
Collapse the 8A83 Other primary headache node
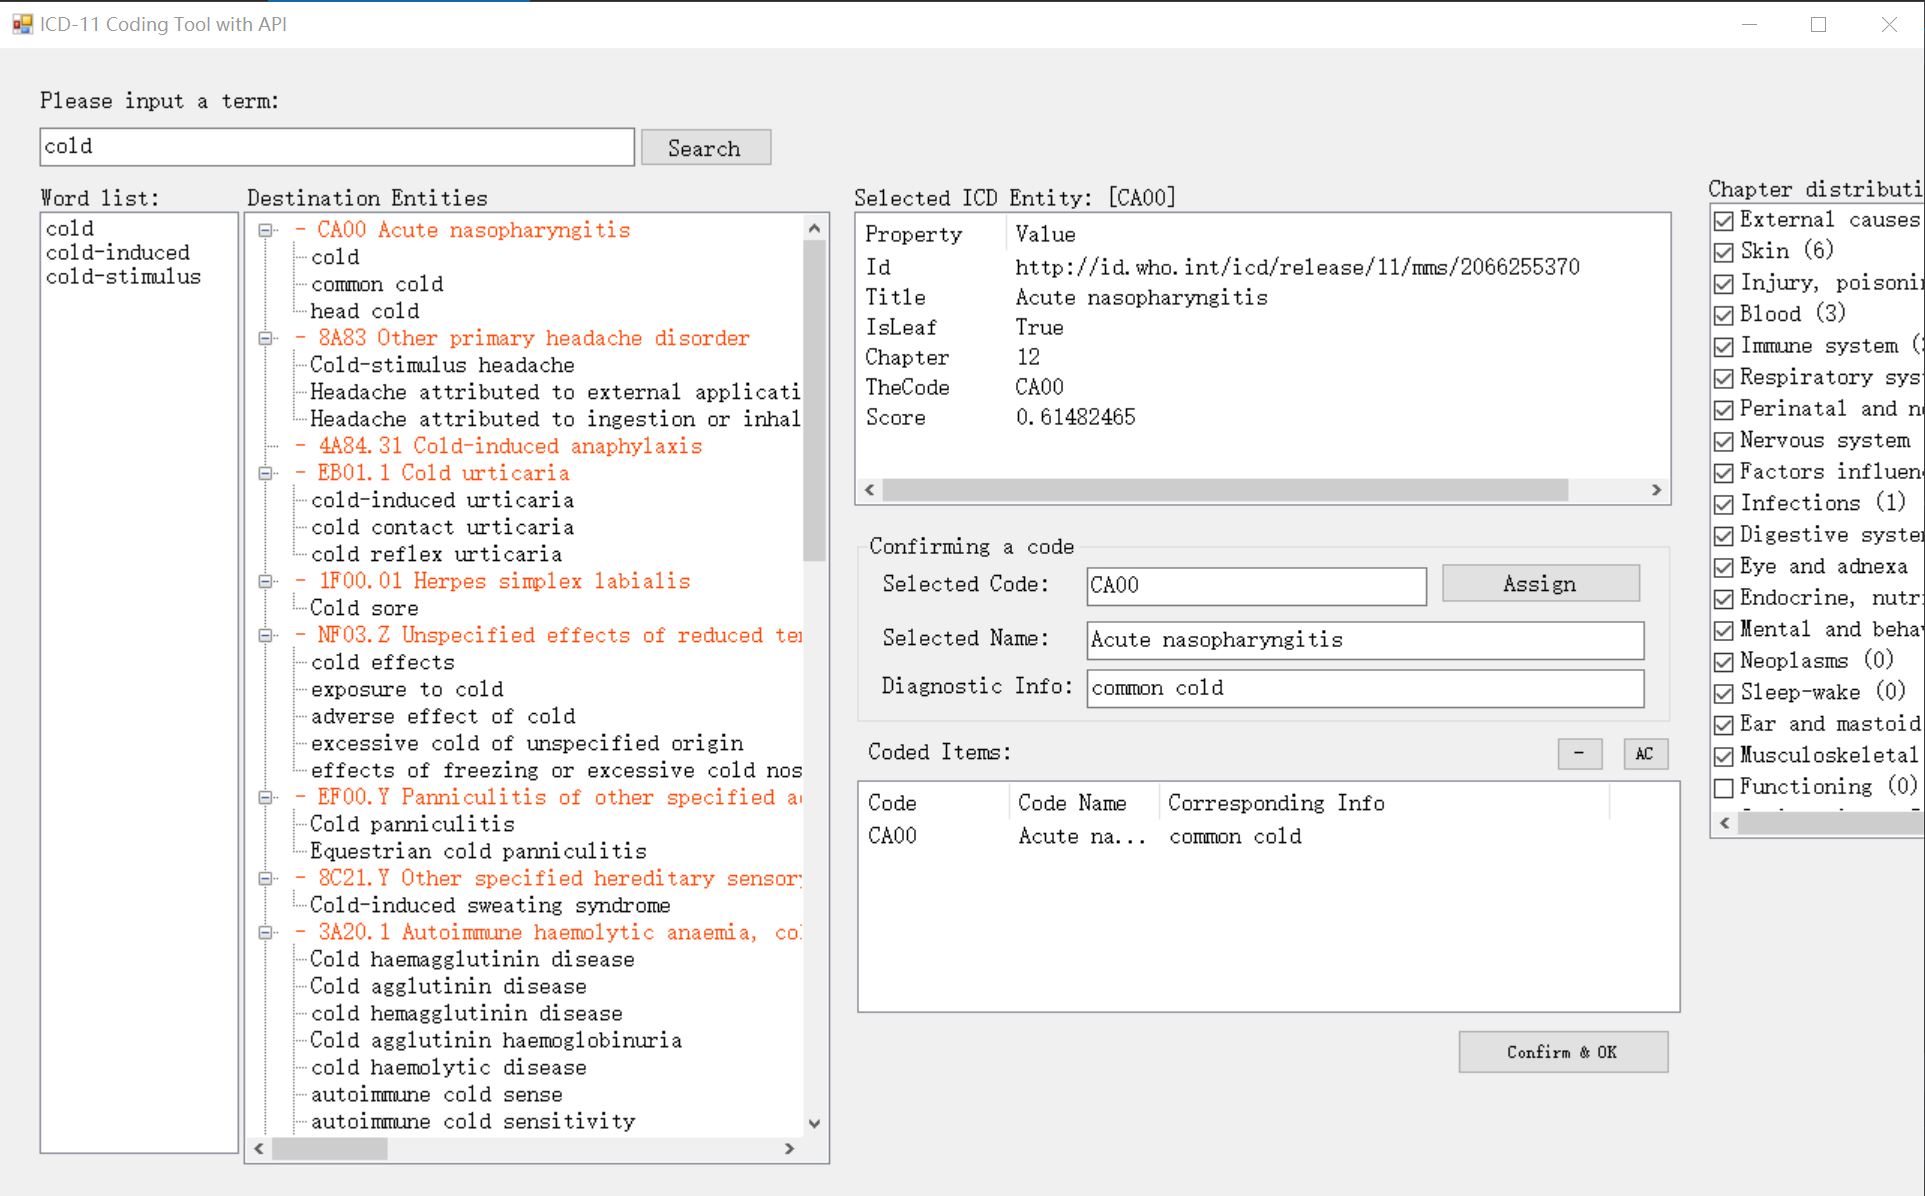click(266, 338)
